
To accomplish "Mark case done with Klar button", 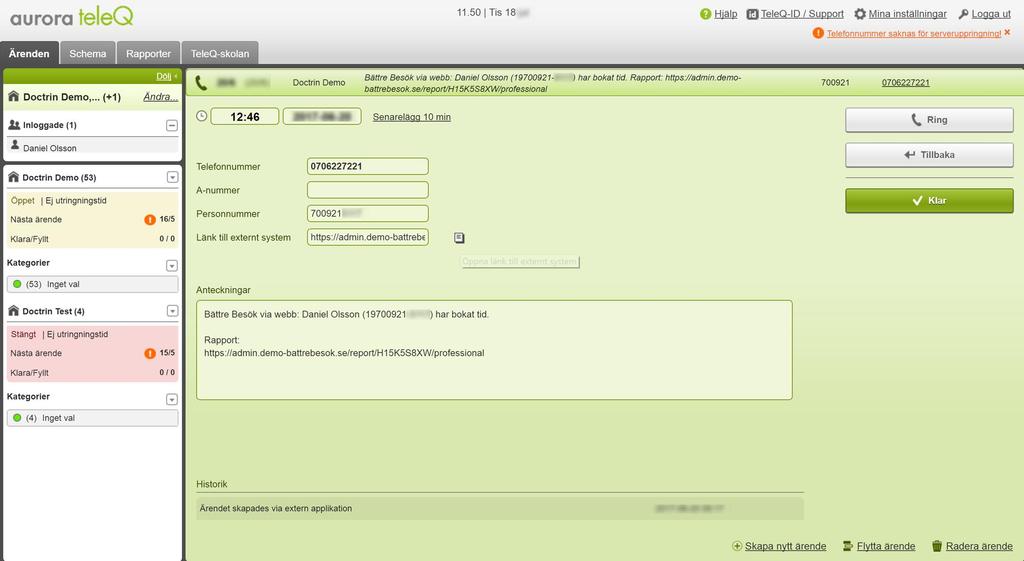I will (929, 200).
